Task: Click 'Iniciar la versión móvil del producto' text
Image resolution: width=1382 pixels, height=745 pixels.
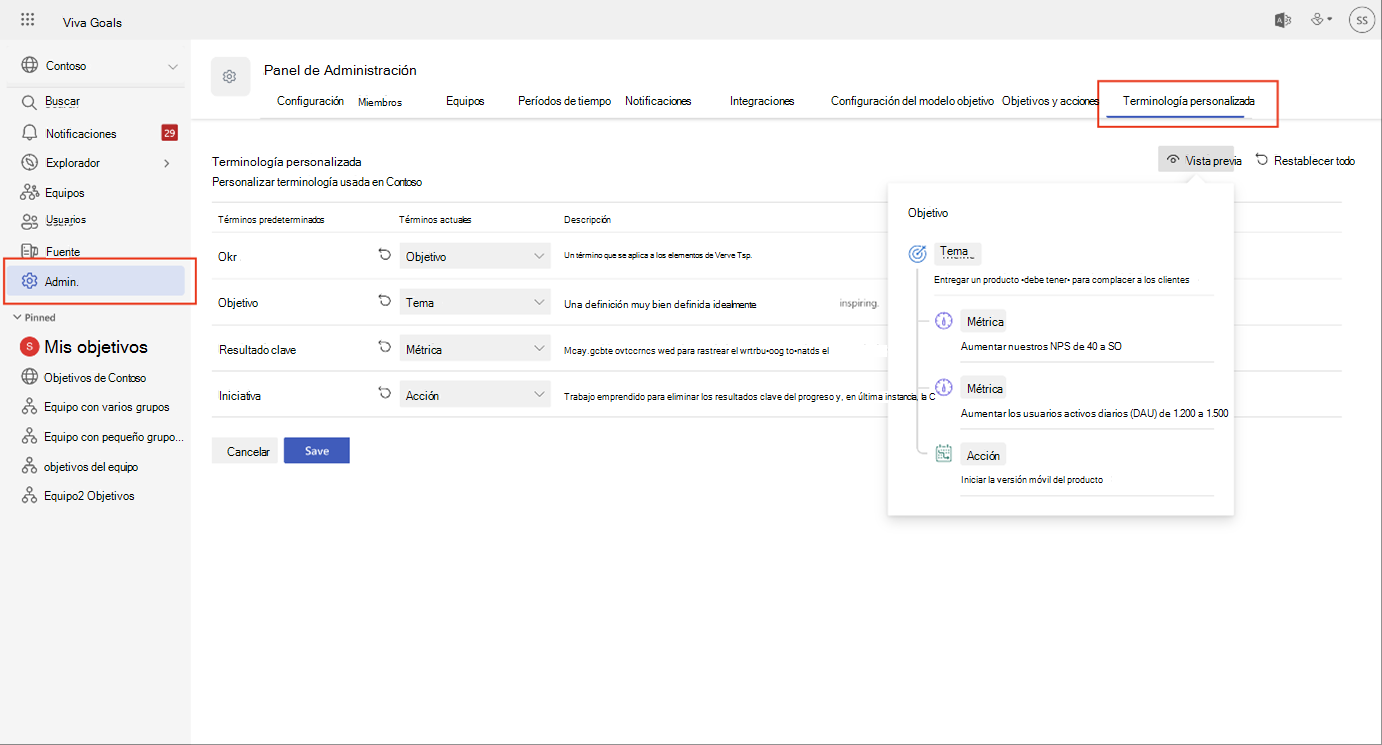Action: (1032, 480)
